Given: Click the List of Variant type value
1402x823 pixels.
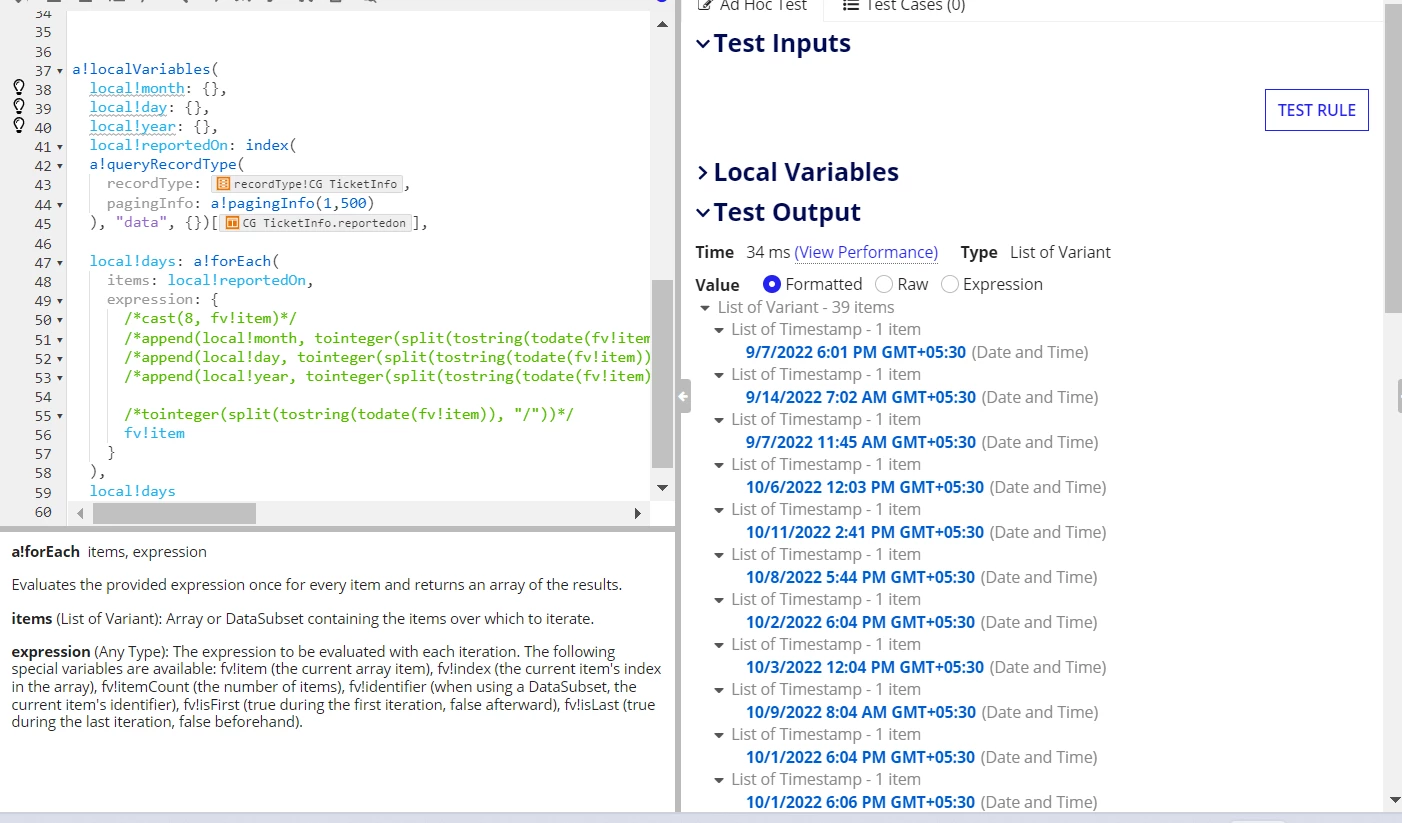Looking at the screenshot, I should pyautogui.click(x=1060, y=252).
